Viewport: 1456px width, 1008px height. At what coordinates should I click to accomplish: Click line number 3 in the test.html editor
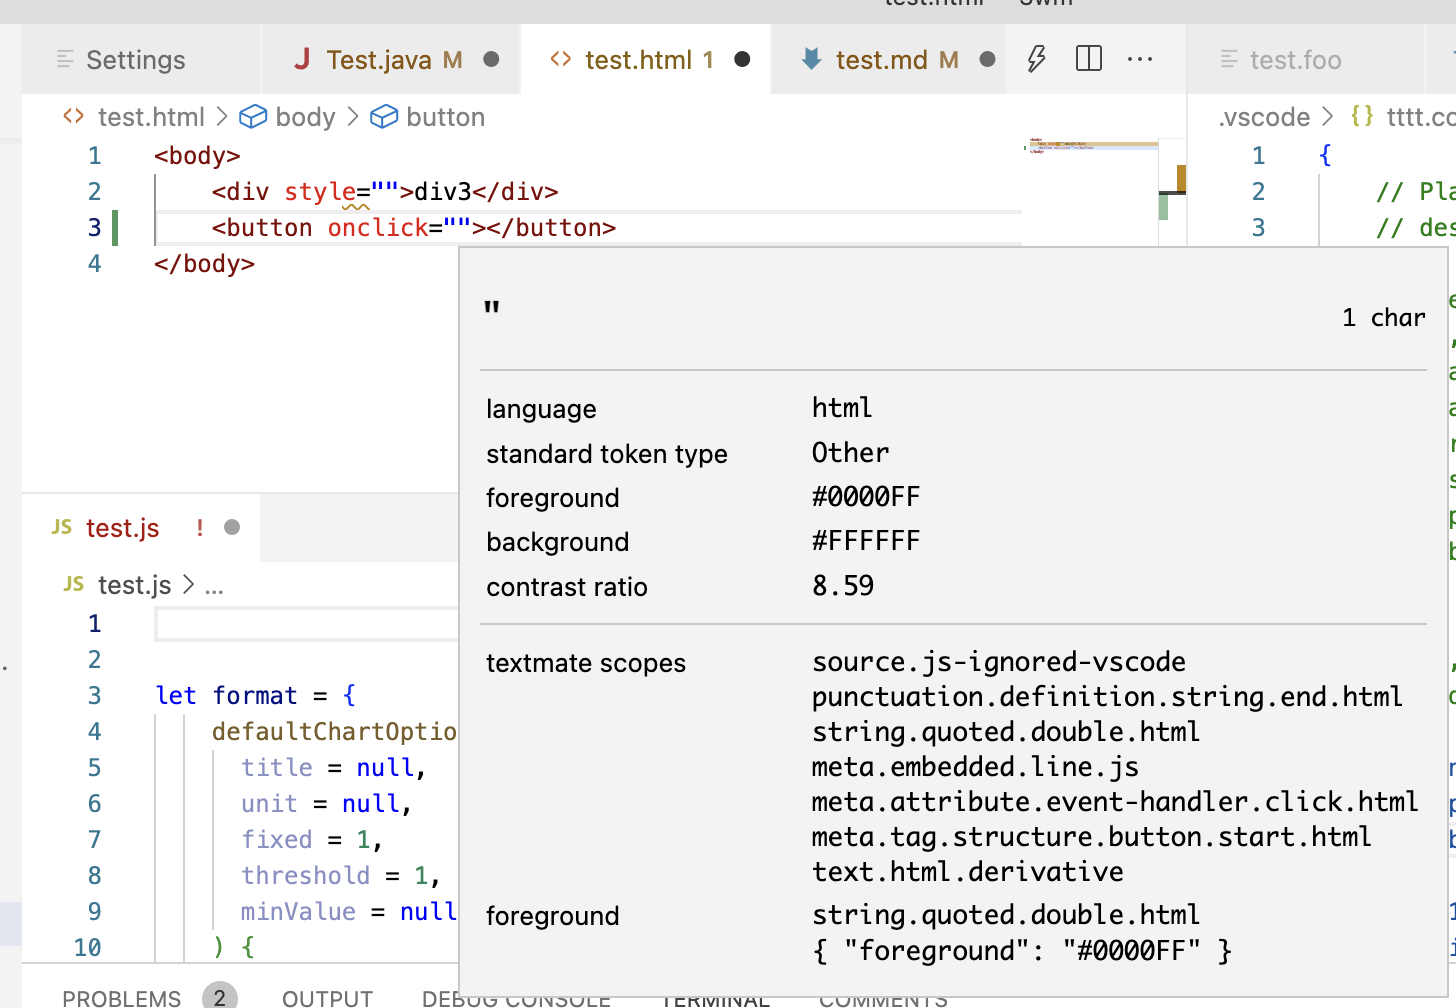(94, 227)
